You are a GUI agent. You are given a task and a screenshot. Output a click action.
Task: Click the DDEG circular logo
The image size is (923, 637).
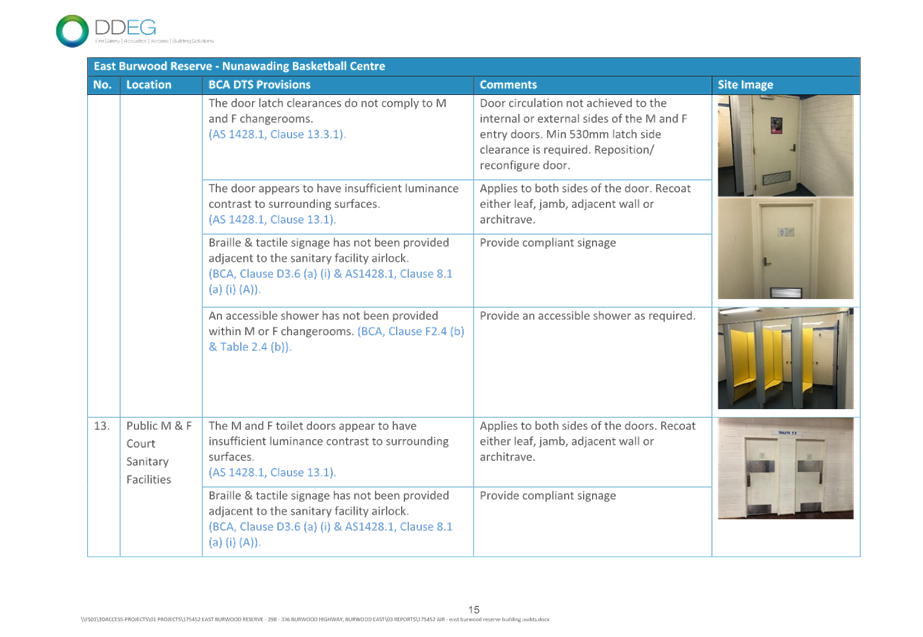(x=72, y=30)
